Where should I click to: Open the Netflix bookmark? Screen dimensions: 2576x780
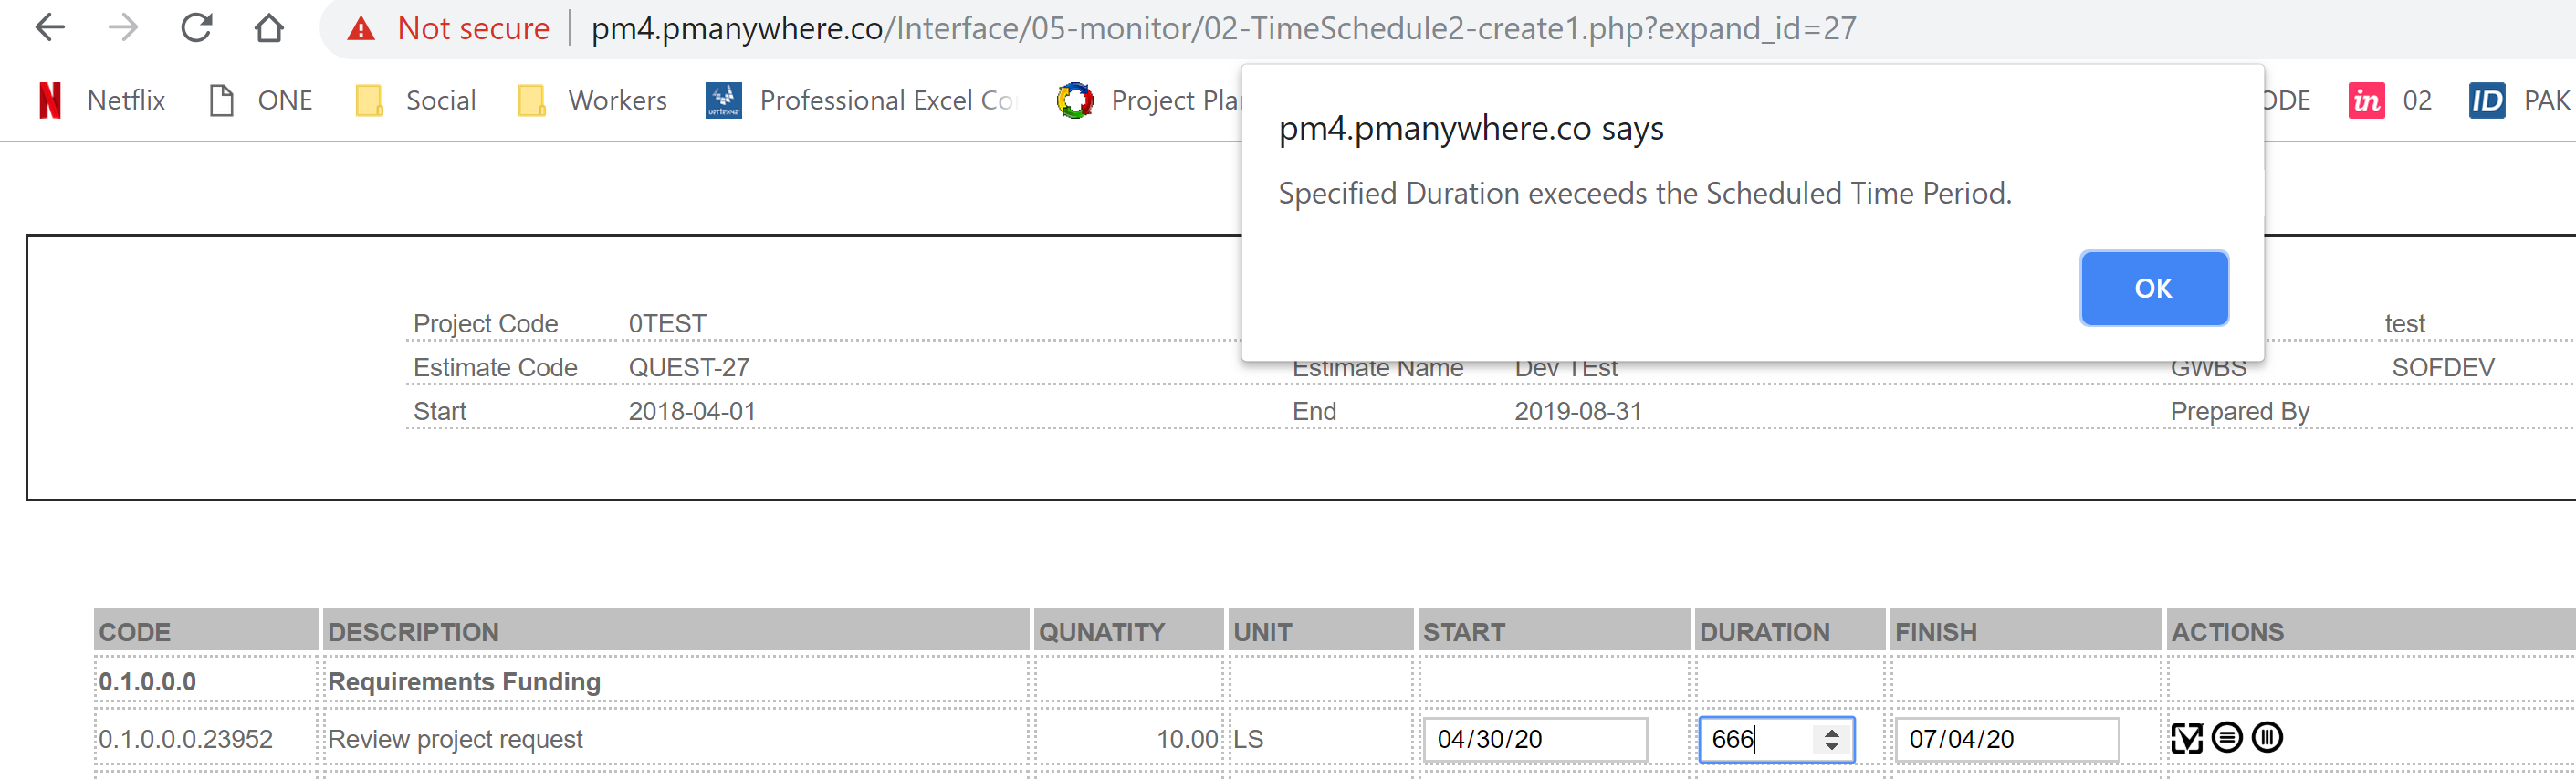[x=102, y=100]
